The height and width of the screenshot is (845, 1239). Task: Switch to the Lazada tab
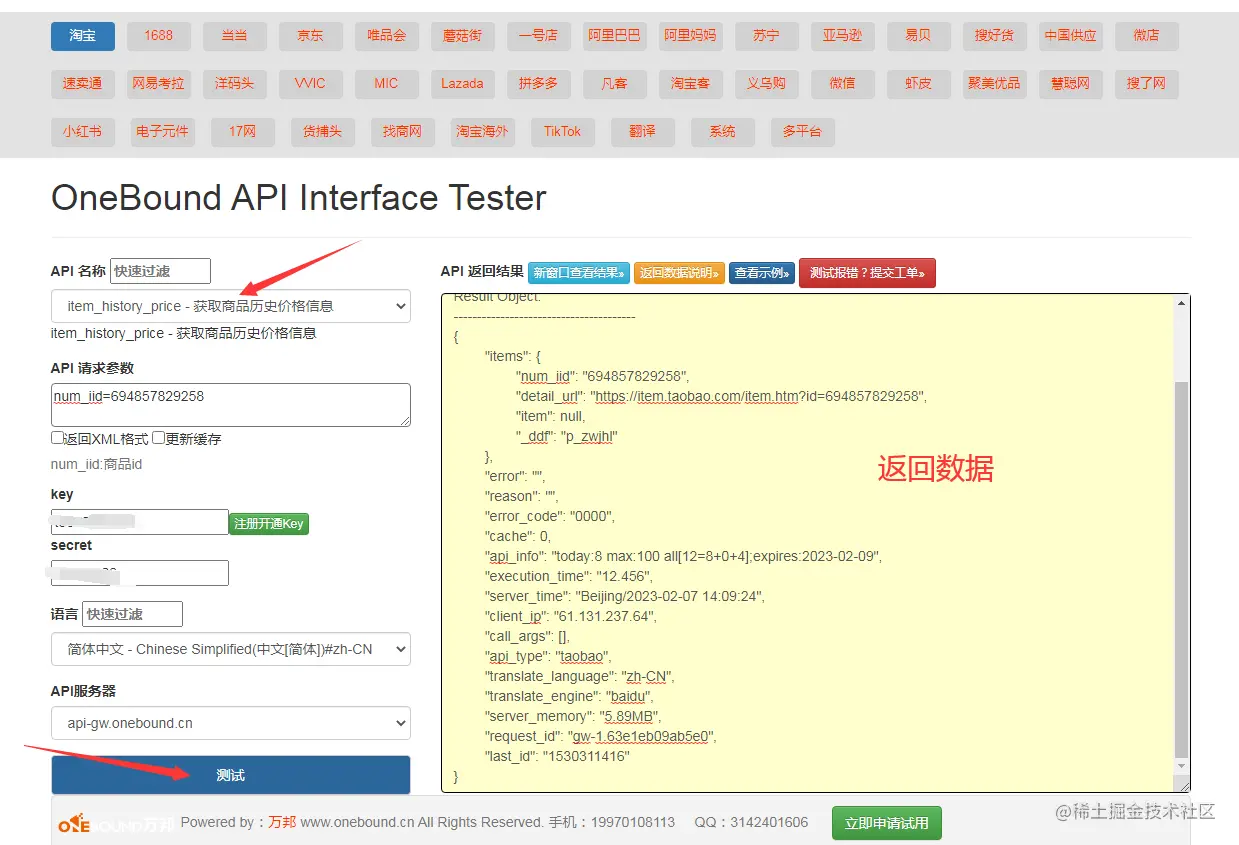pos(462,84)
